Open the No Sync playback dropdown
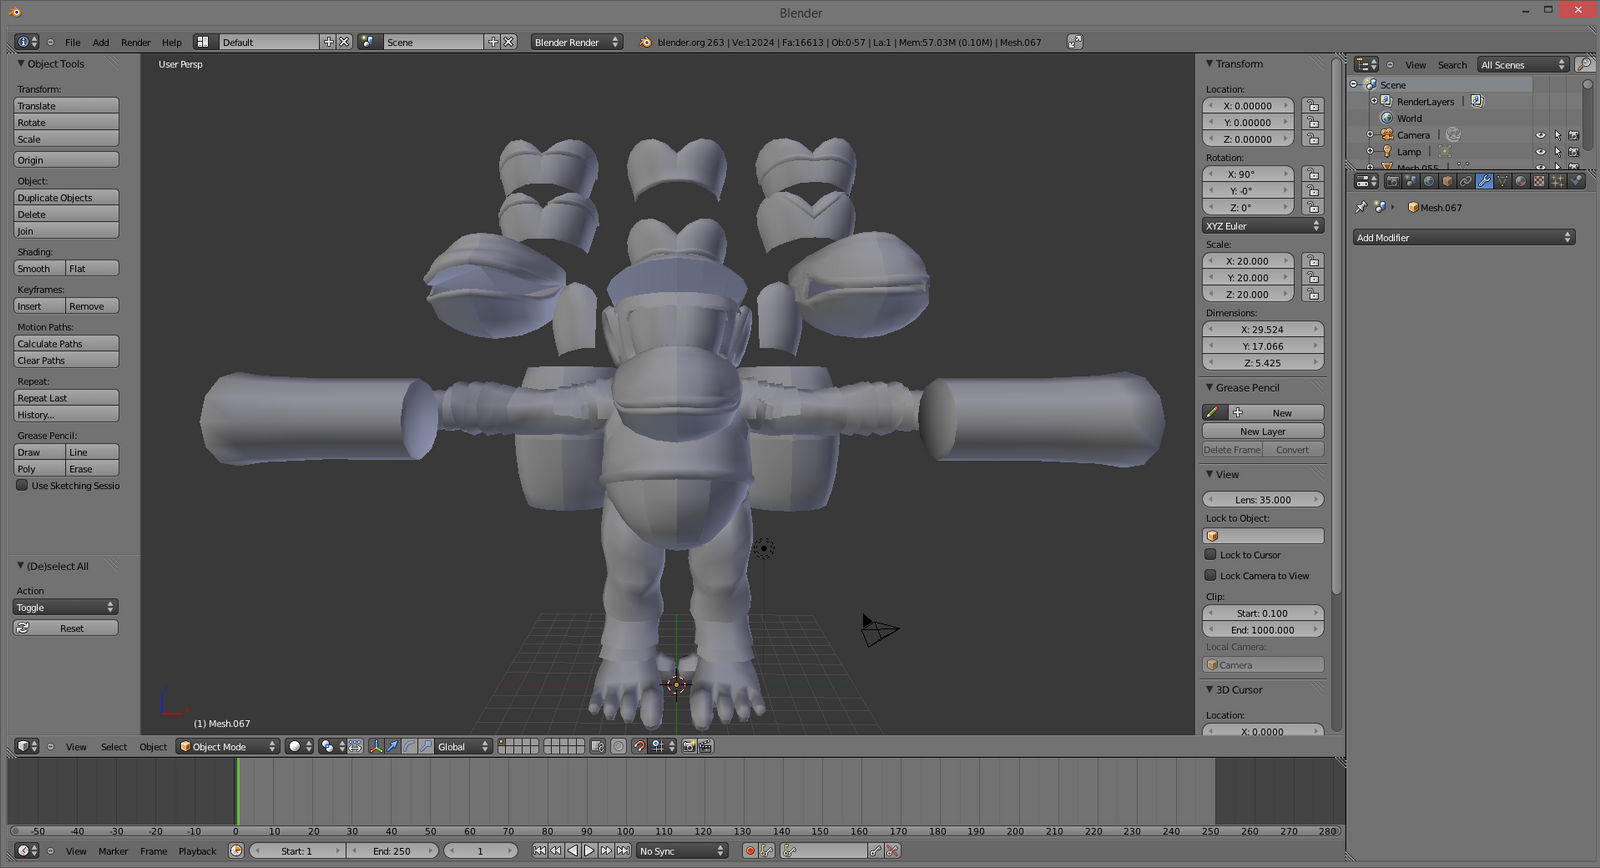This screenshot has width=1600, height=868. [682, 851]
